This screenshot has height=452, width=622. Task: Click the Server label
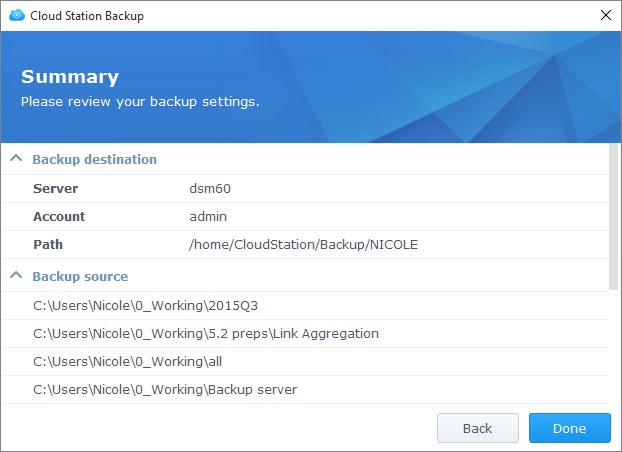point(56,188)
